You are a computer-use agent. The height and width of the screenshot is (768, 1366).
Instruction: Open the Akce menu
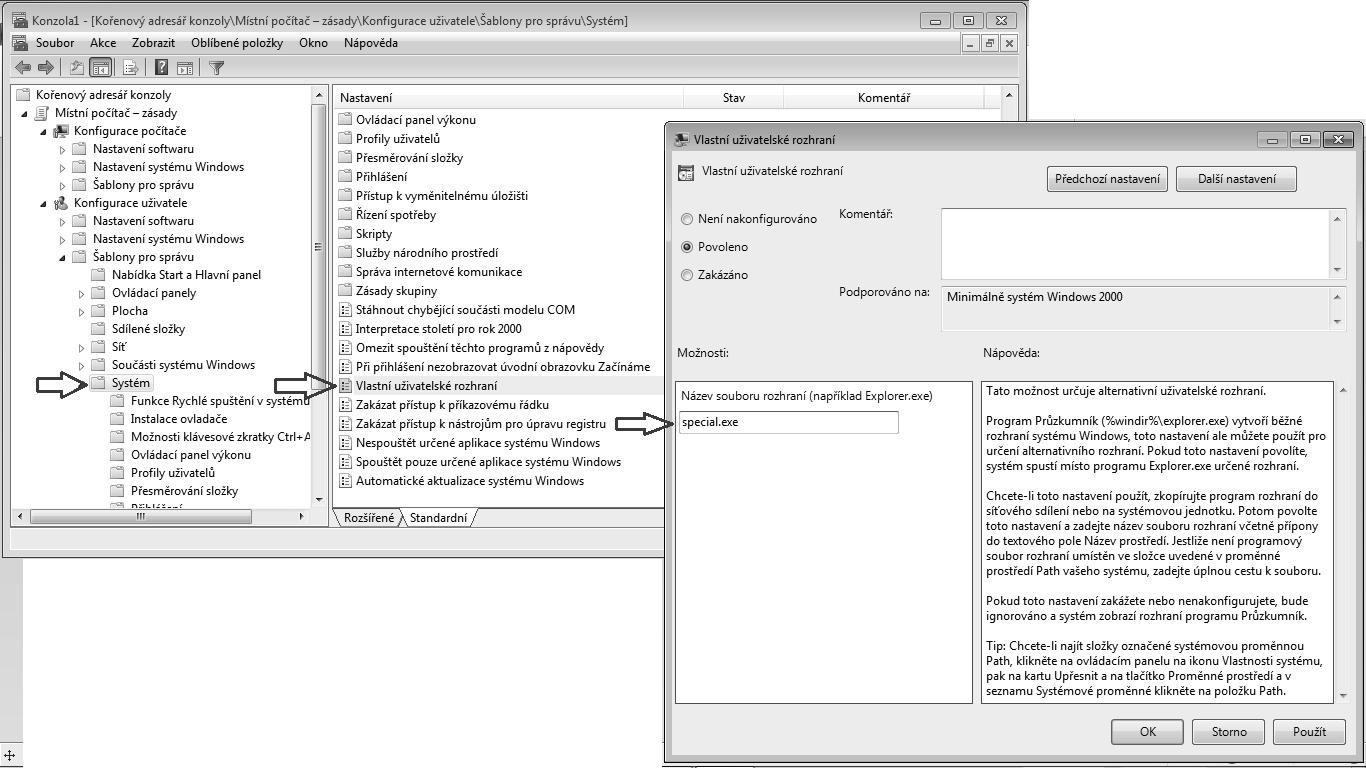click(x=103, y=43)
